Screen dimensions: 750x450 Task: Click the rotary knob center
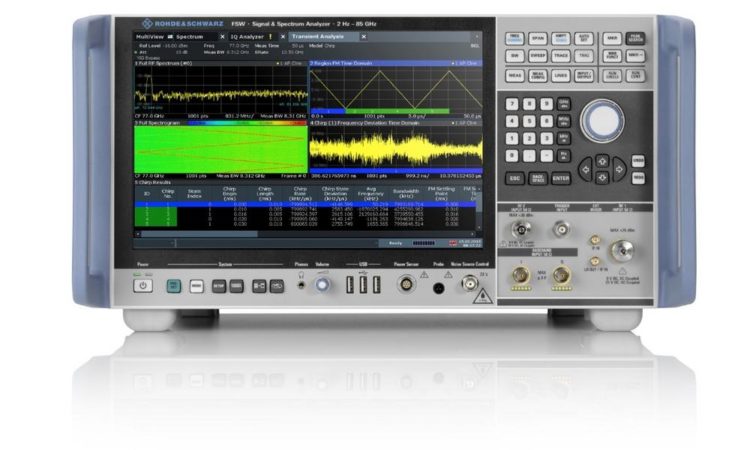pyautogui.click(x=601, y=121)
